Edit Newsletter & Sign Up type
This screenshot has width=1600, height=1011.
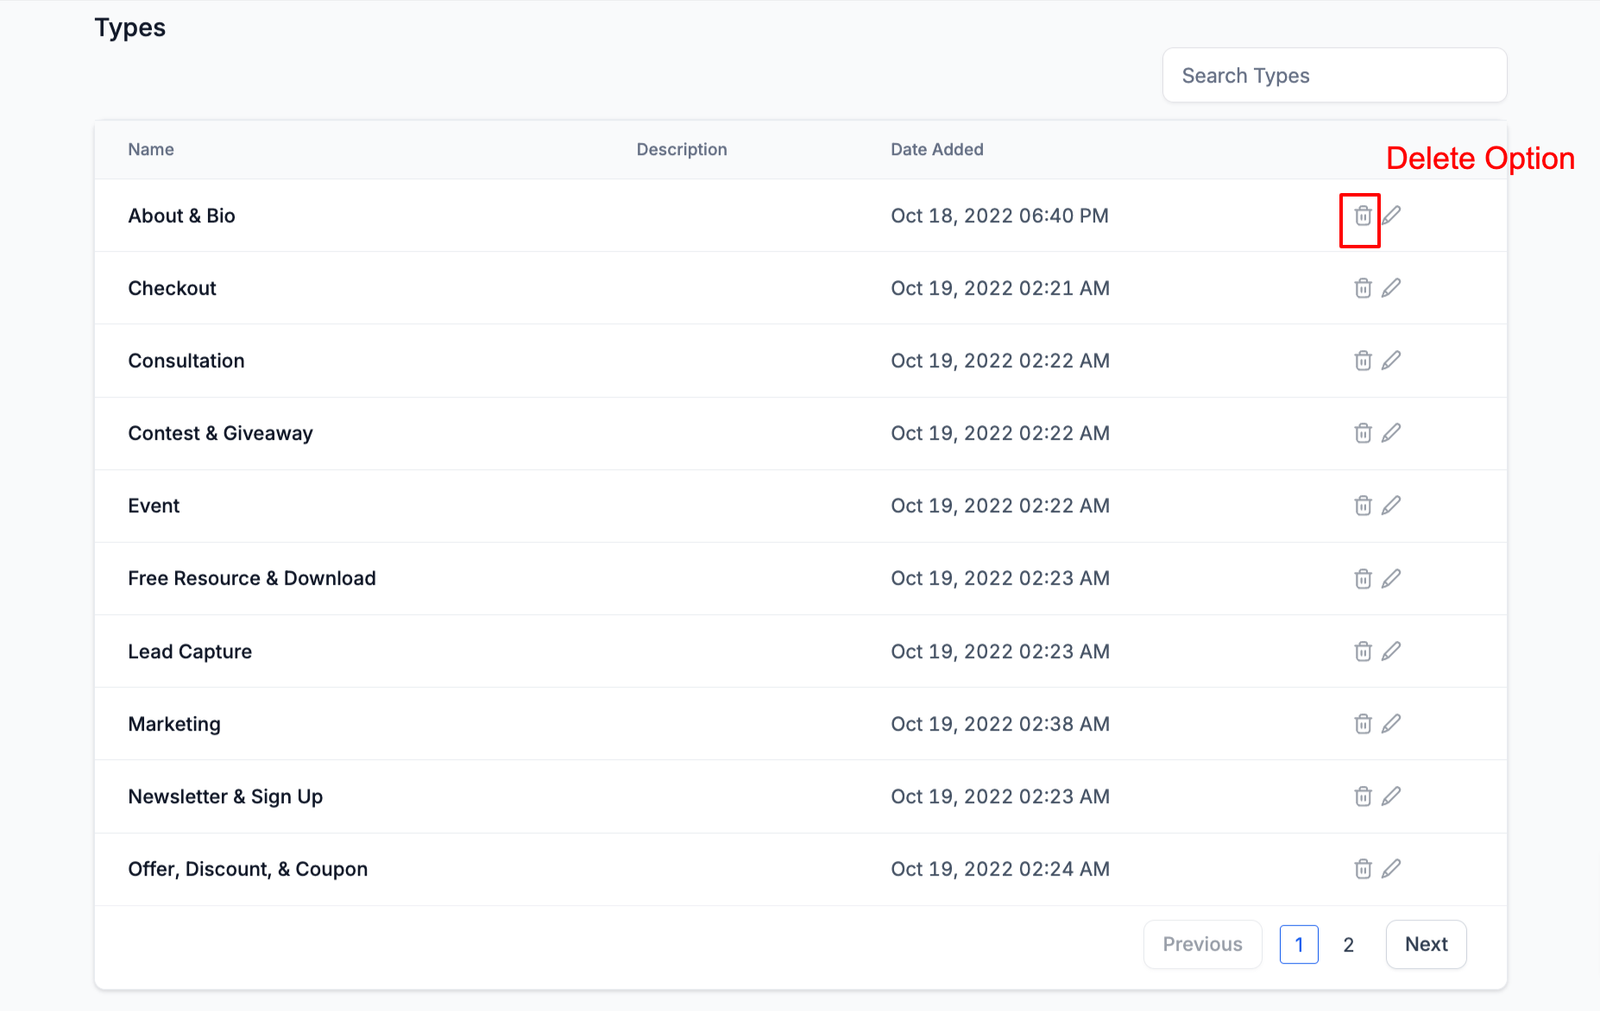1391,796
